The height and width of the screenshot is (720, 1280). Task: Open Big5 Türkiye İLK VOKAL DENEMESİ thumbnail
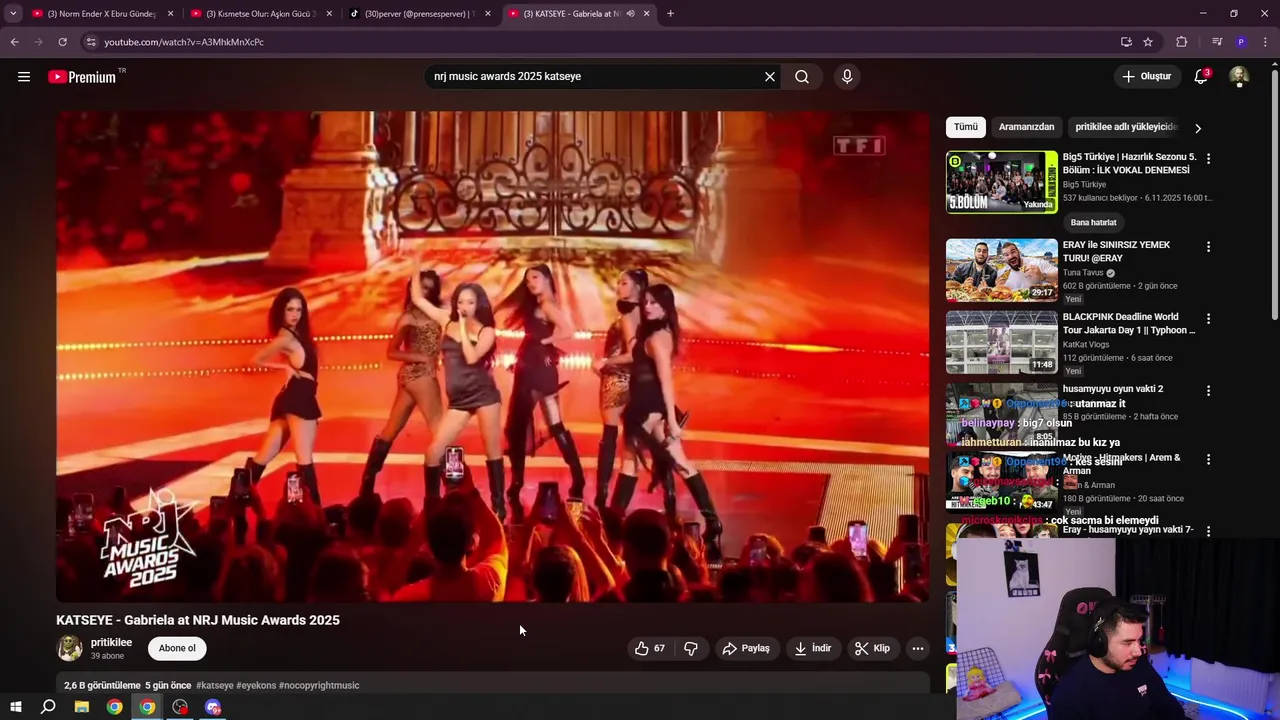pyautogui.click(x=1001, y=182)
